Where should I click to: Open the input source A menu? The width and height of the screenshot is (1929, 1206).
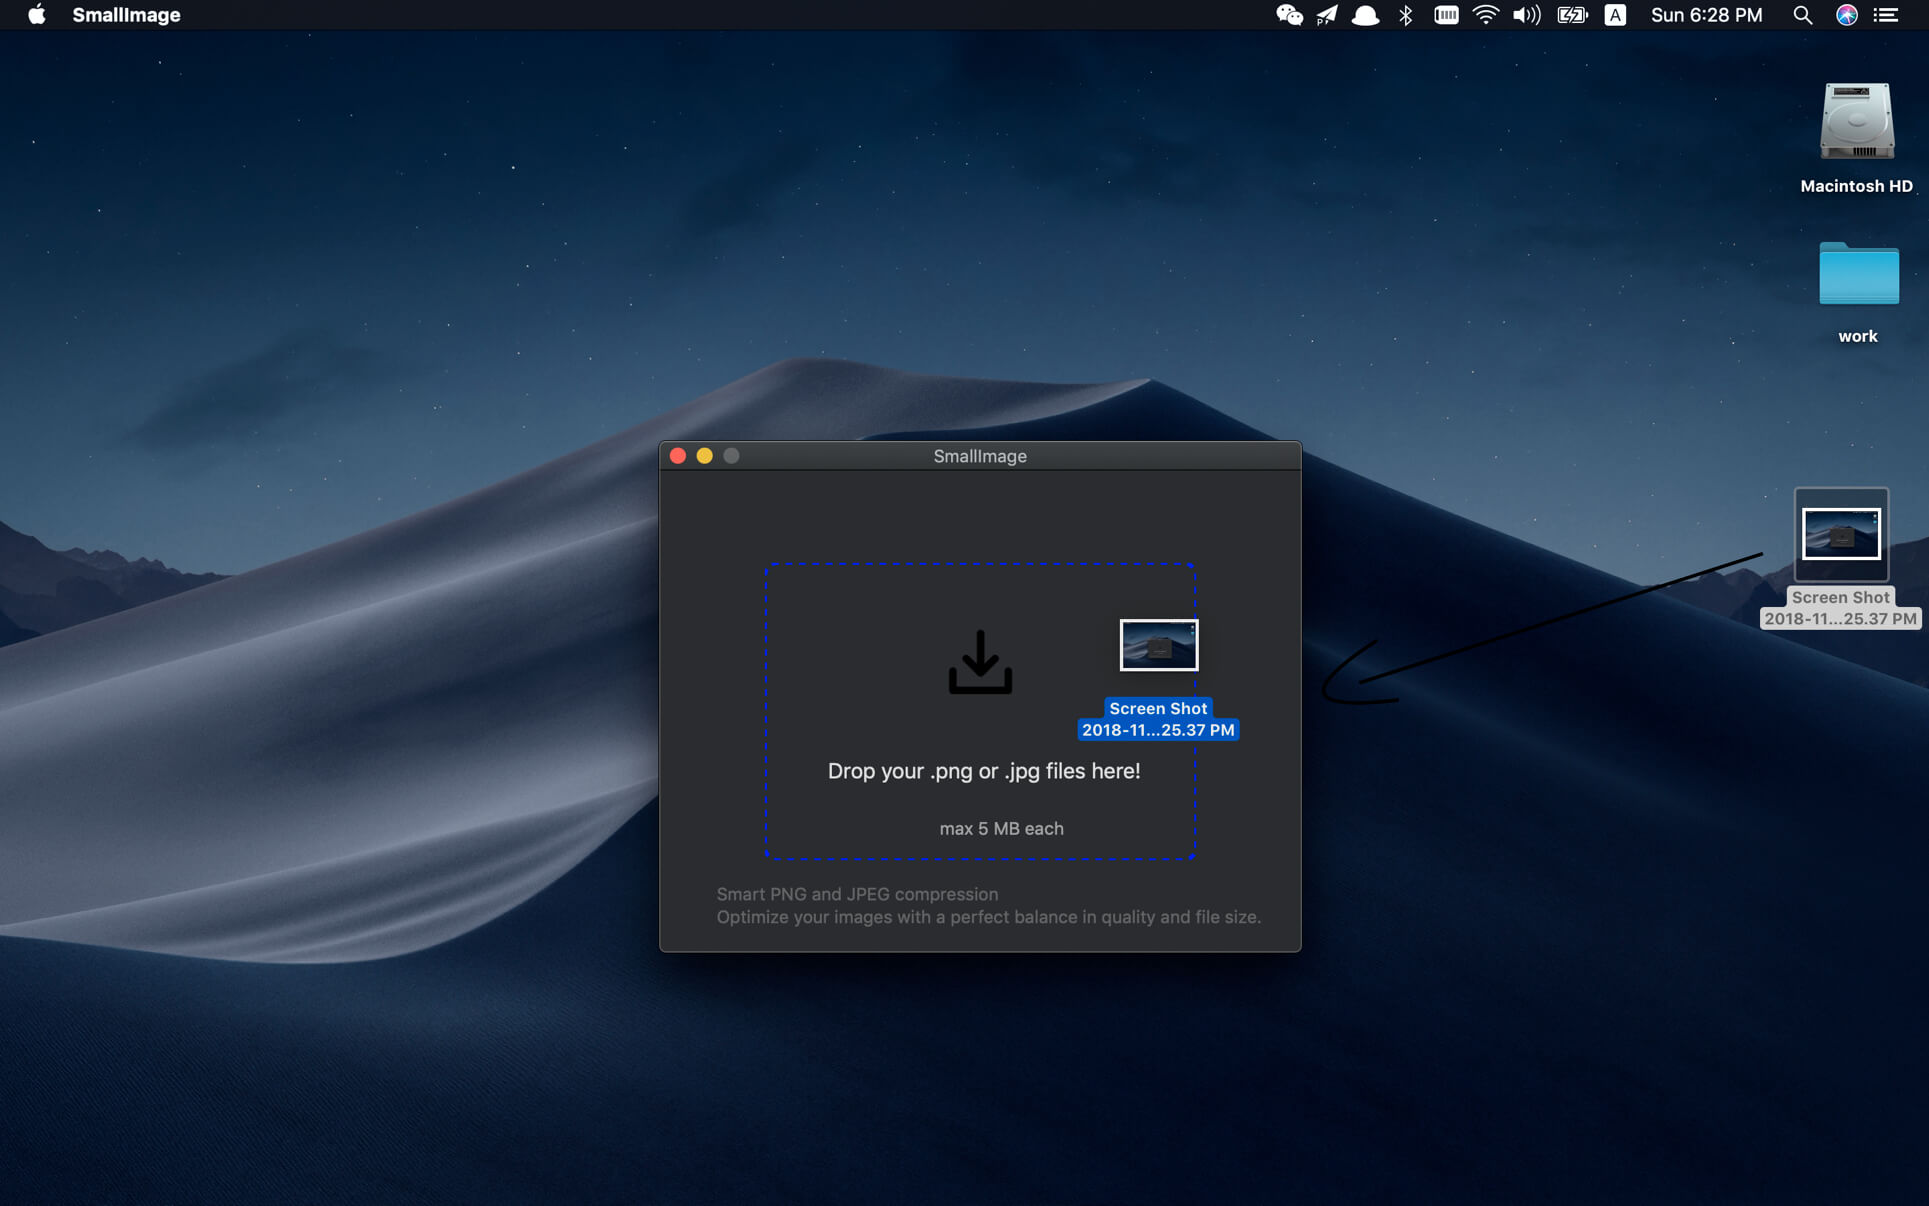[1615, 15]
